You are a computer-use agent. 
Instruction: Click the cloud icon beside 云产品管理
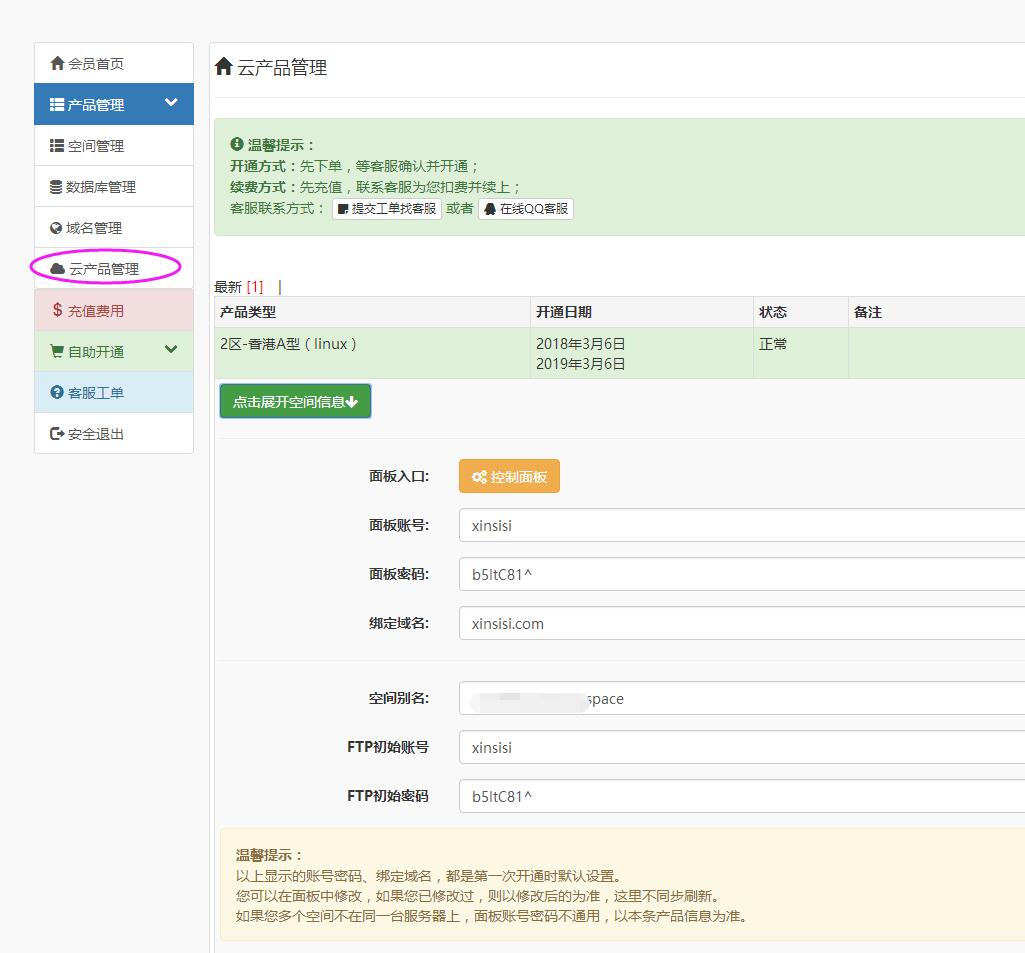58,269
